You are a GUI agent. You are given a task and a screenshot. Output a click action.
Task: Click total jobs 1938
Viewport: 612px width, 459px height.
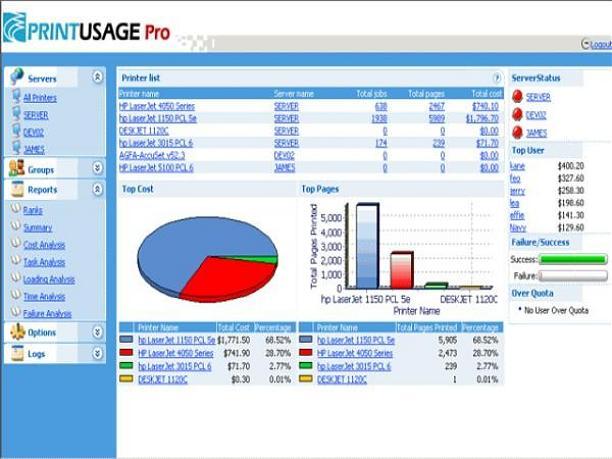379,118
